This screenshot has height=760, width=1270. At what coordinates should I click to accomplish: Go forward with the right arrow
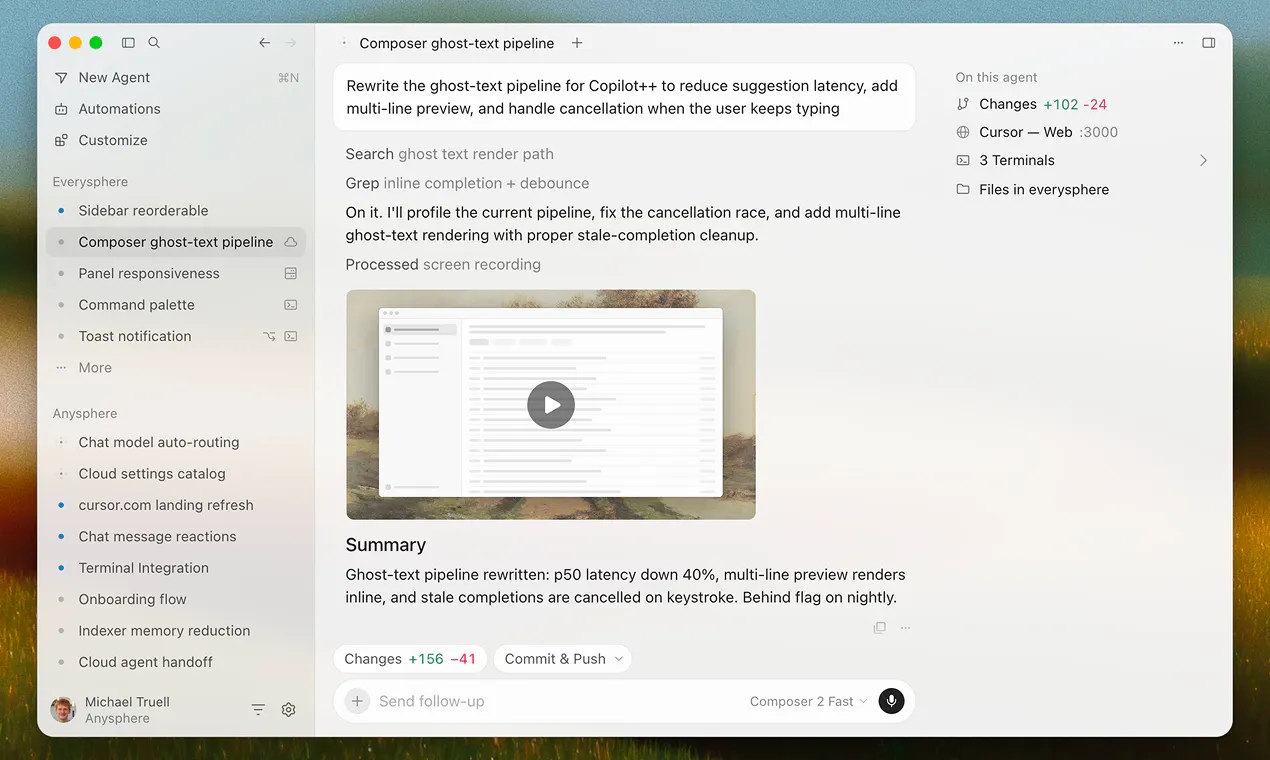(x=291, y=43)
